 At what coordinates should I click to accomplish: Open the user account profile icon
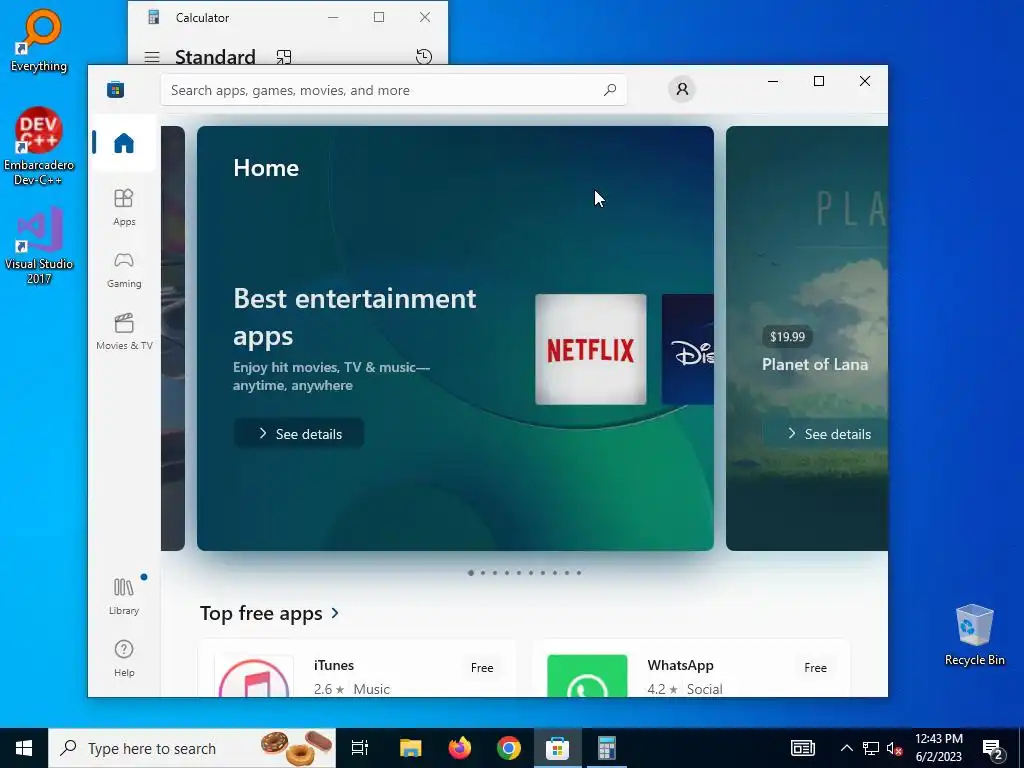pyautogui.click(x=682, y=89)
